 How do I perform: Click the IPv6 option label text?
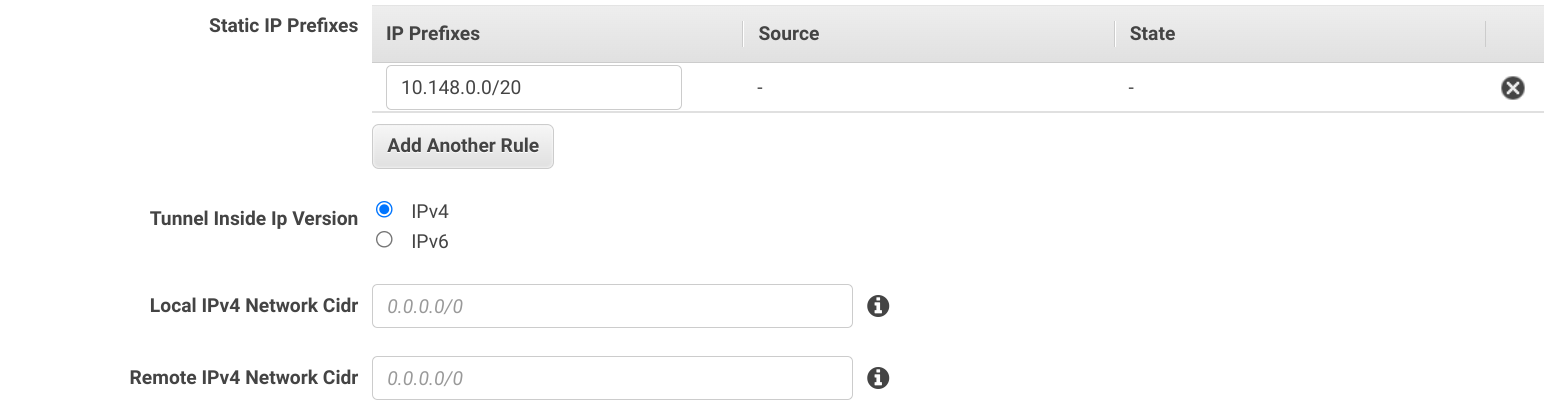(x=429, y=241)
